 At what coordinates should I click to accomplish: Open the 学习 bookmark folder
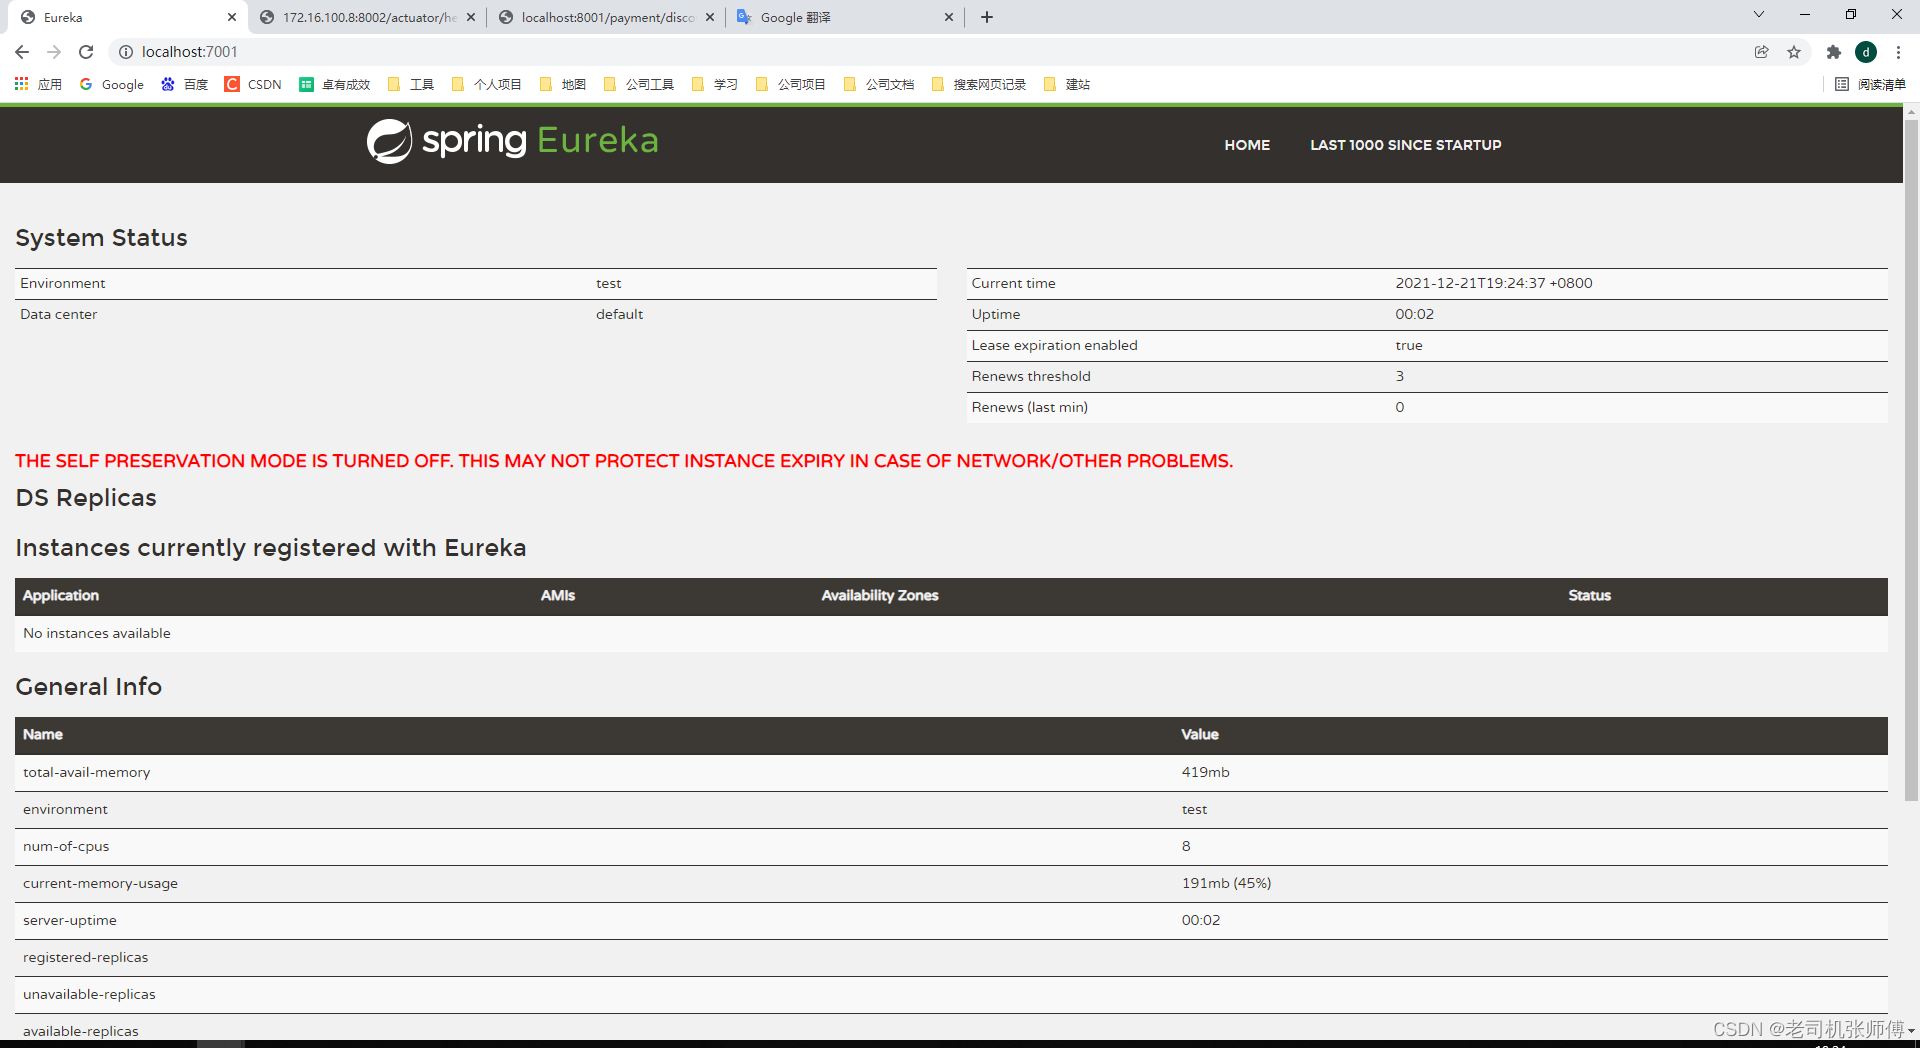pos(715,84)
